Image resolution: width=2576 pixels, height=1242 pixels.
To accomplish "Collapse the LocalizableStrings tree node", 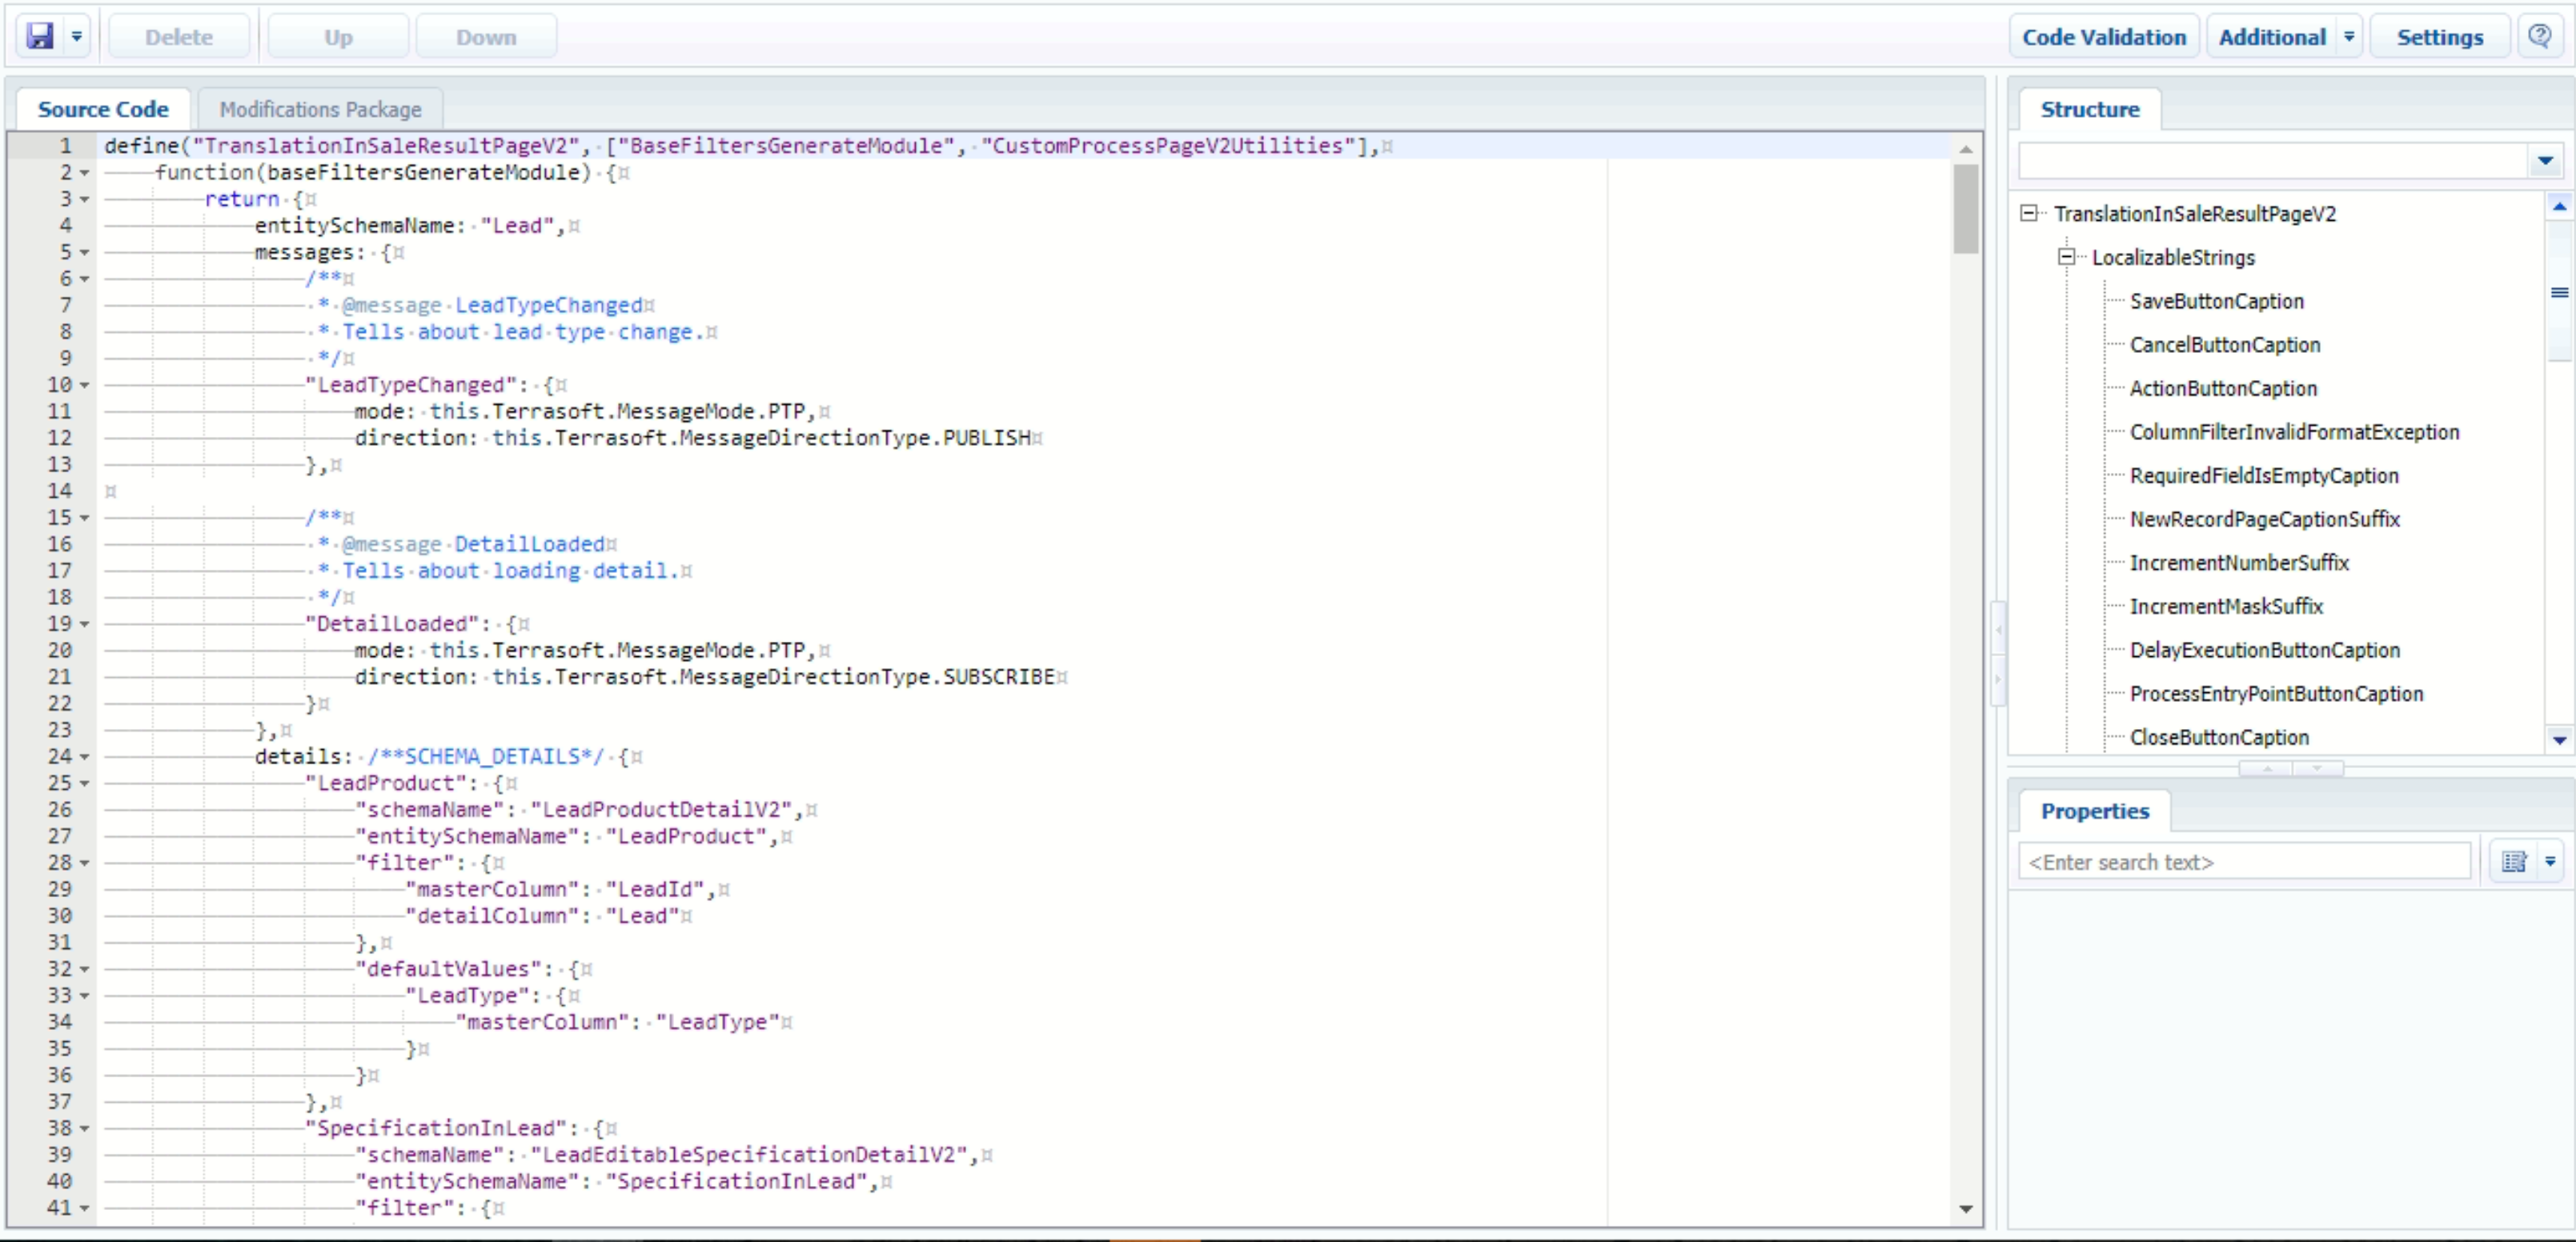I will click(2066, 257).
